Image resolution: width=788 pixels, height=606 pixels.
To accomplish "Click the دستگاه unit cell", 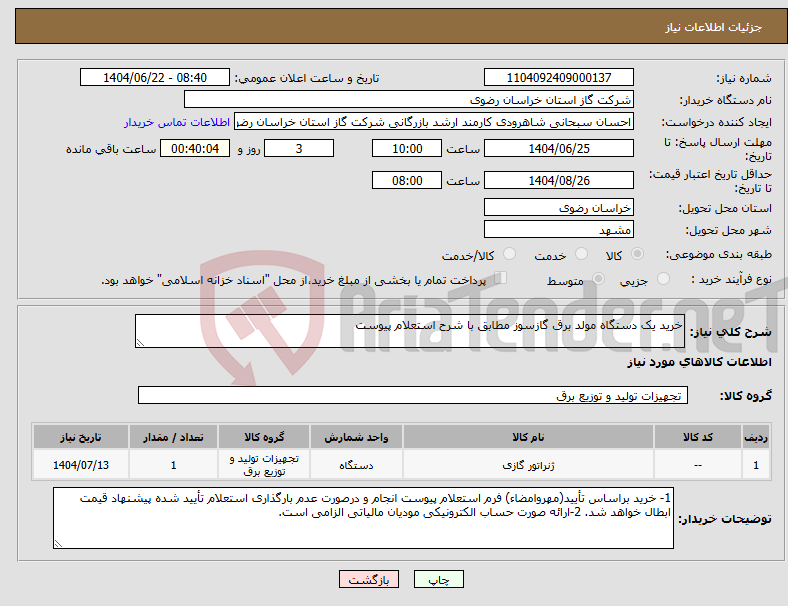I will [356, 465].
